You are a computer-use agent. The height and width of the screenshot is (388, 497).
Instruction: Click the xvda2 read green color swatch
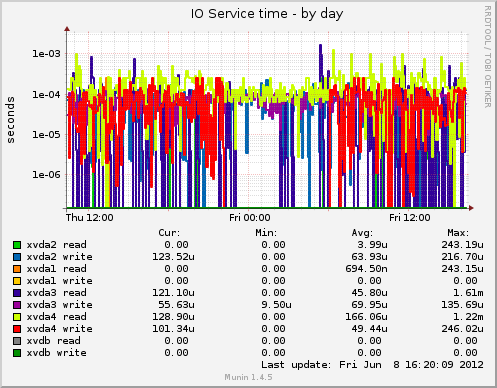[x=17, y=245]
